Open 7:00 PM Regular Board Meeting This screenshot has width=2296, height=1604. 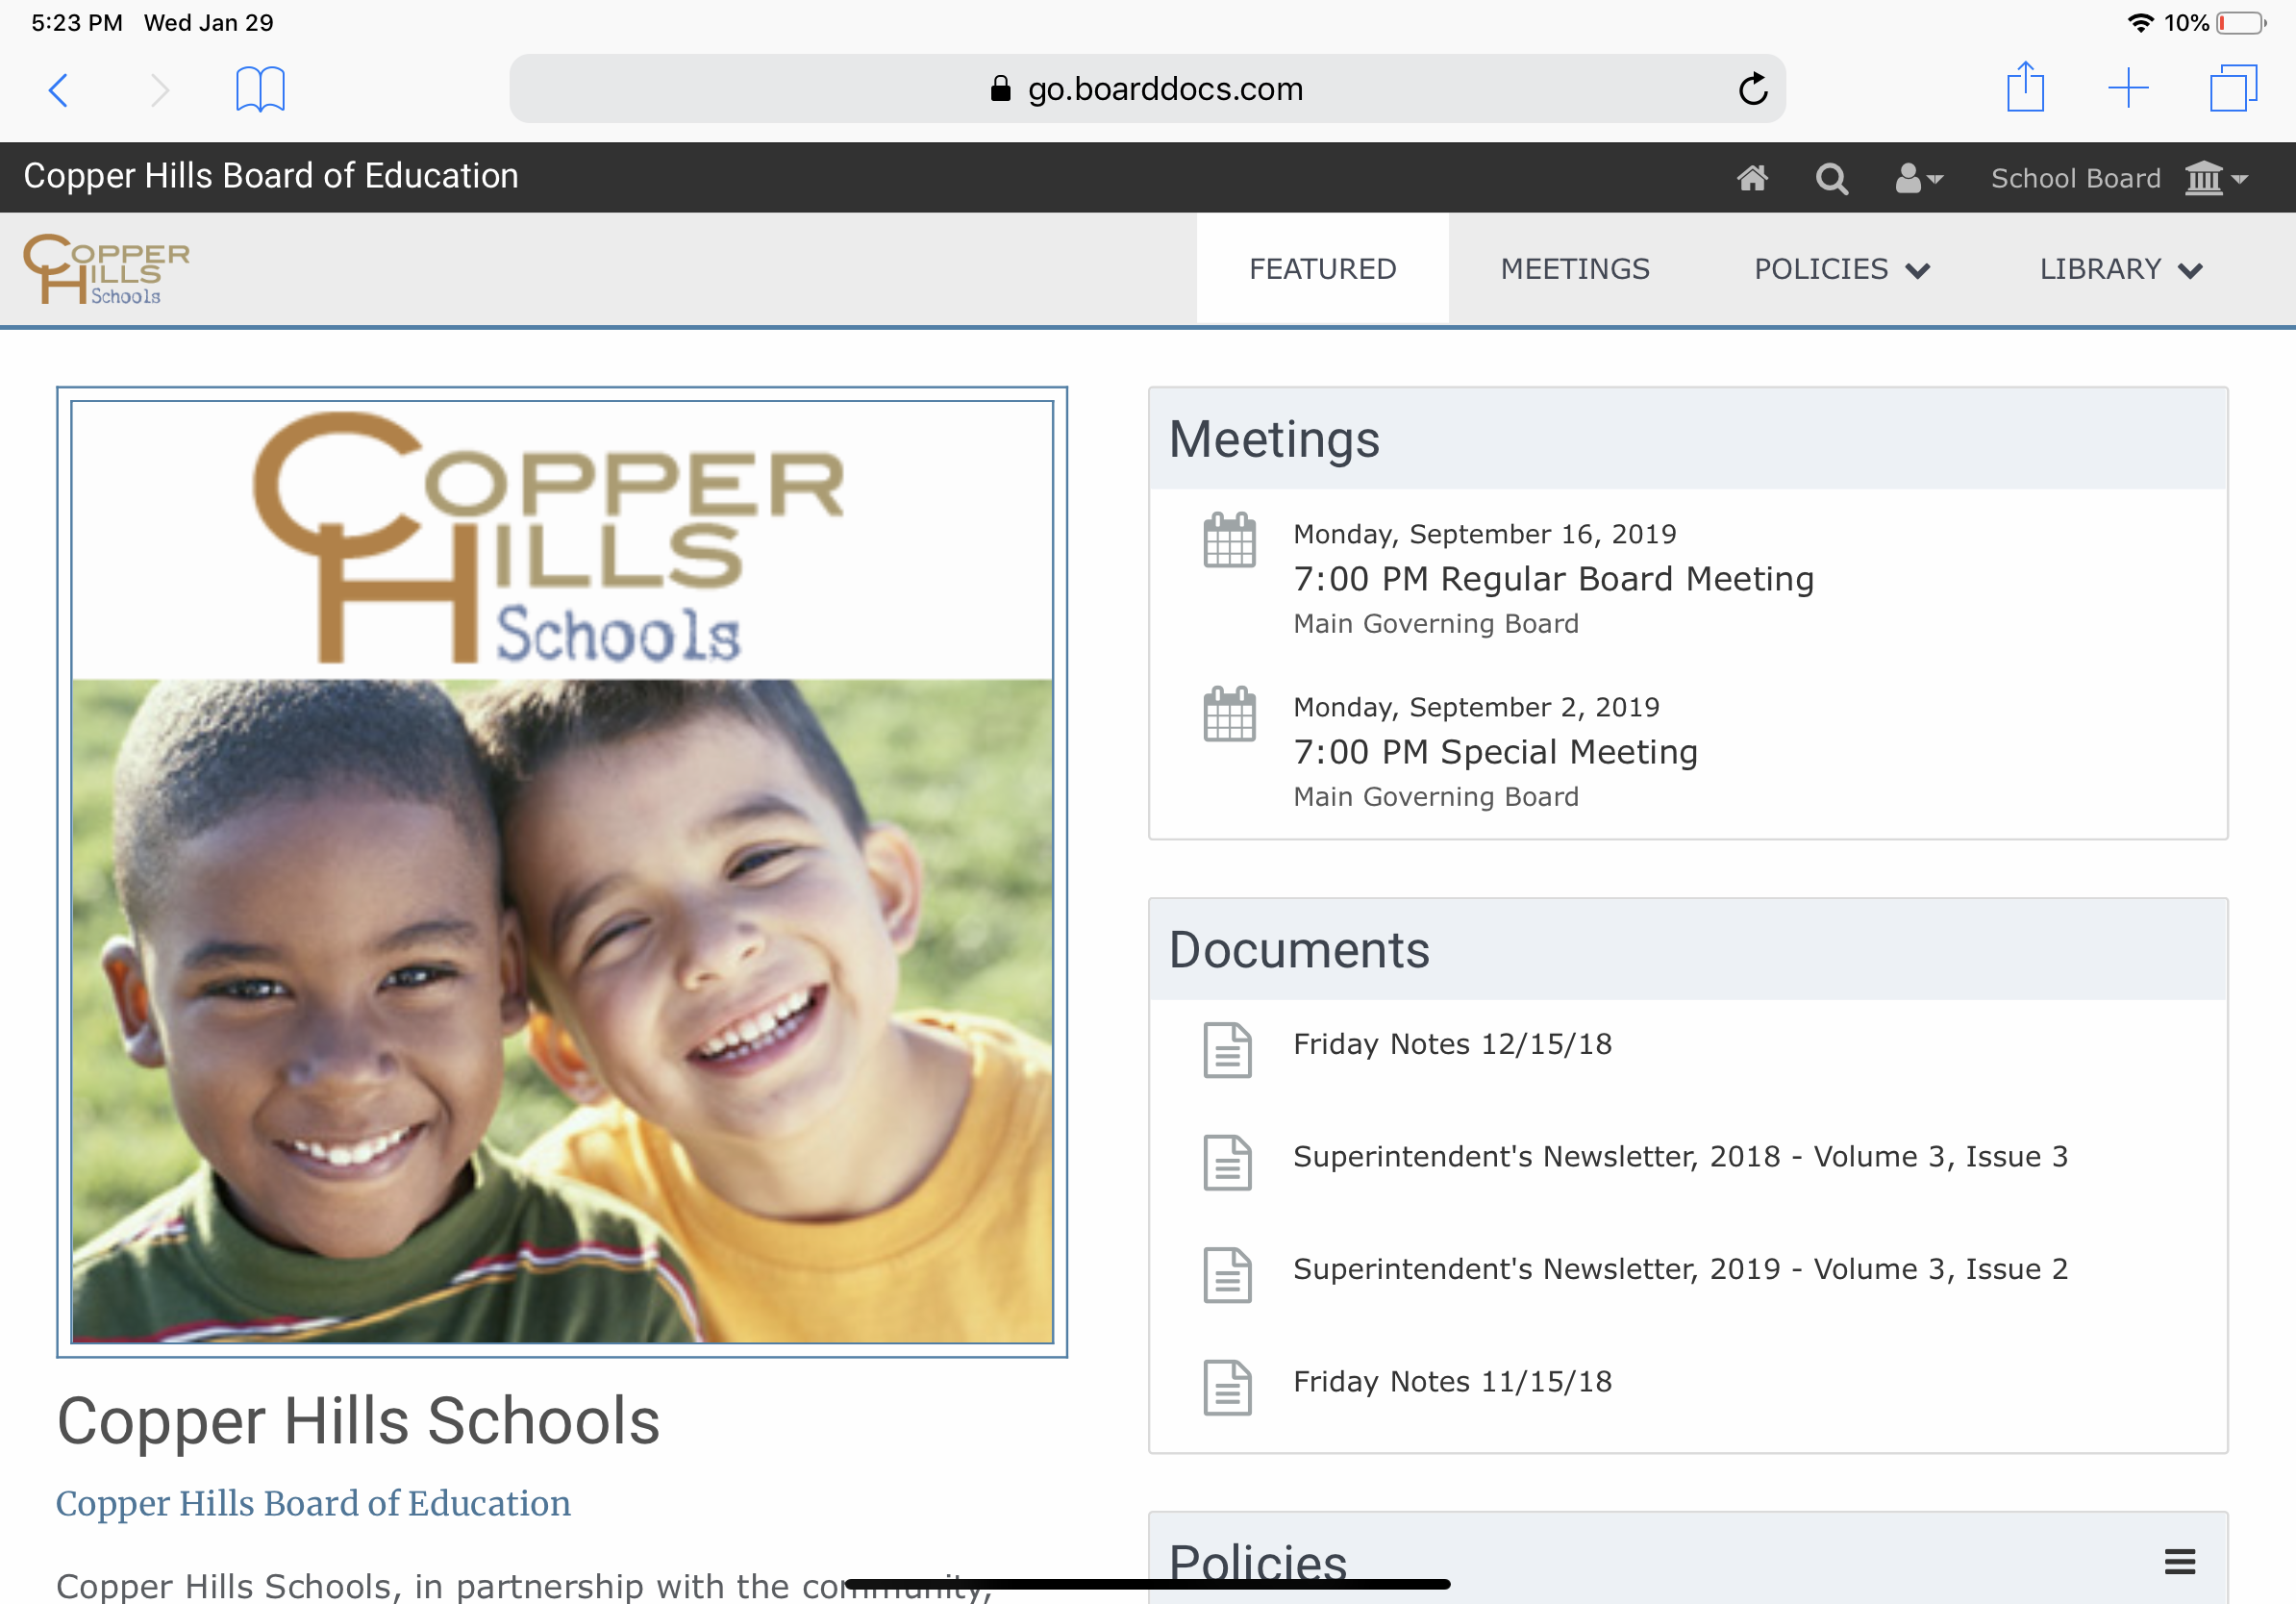tap(1553, 579)
